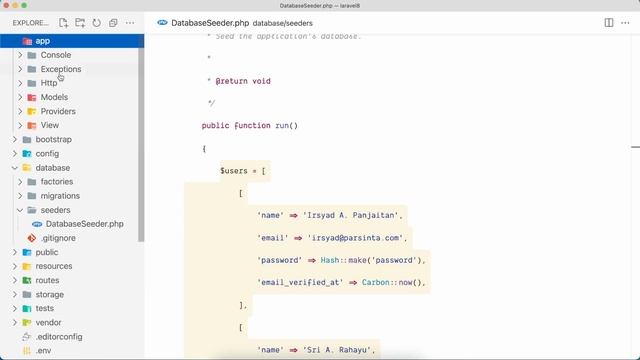Open Explorer more actions menu

click(x=130, y=23)
